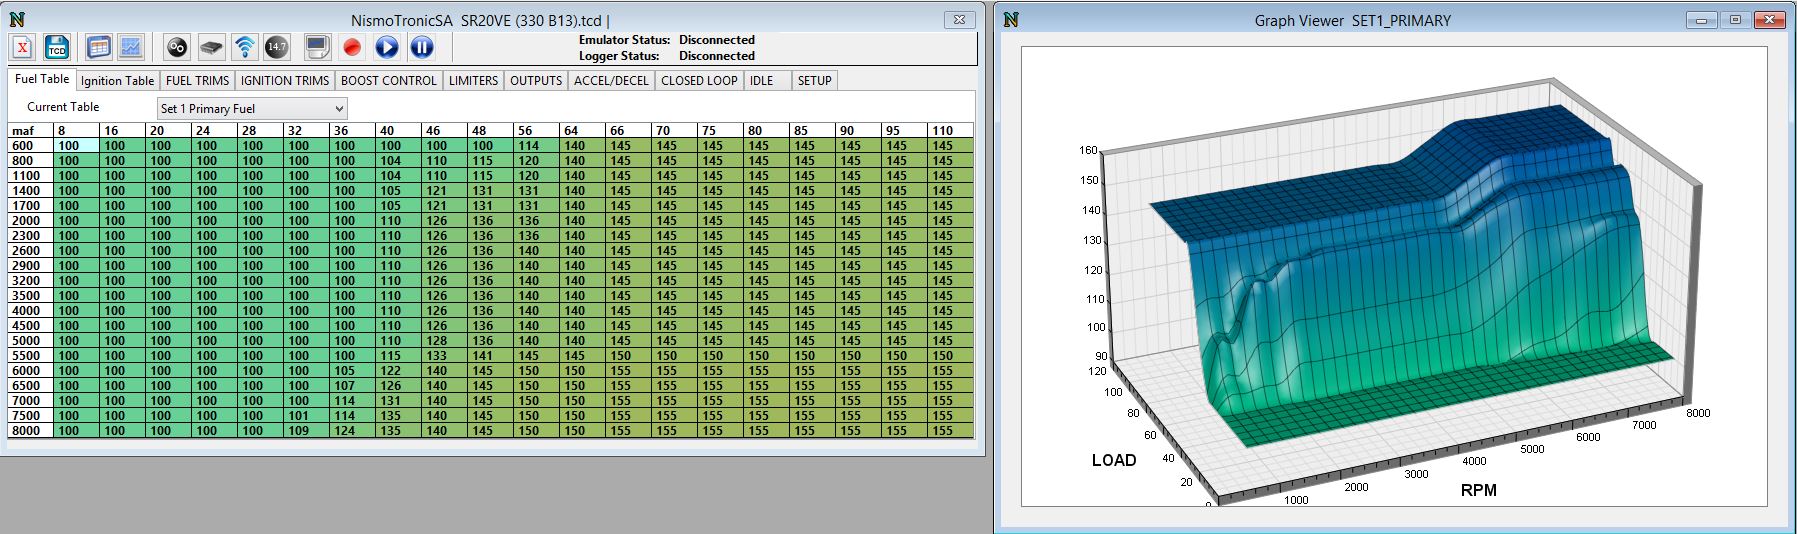Select cell '107' in the 6500 row
Image resolution: width=1797 pixels, height=534 pixels.
pos(352,385)
